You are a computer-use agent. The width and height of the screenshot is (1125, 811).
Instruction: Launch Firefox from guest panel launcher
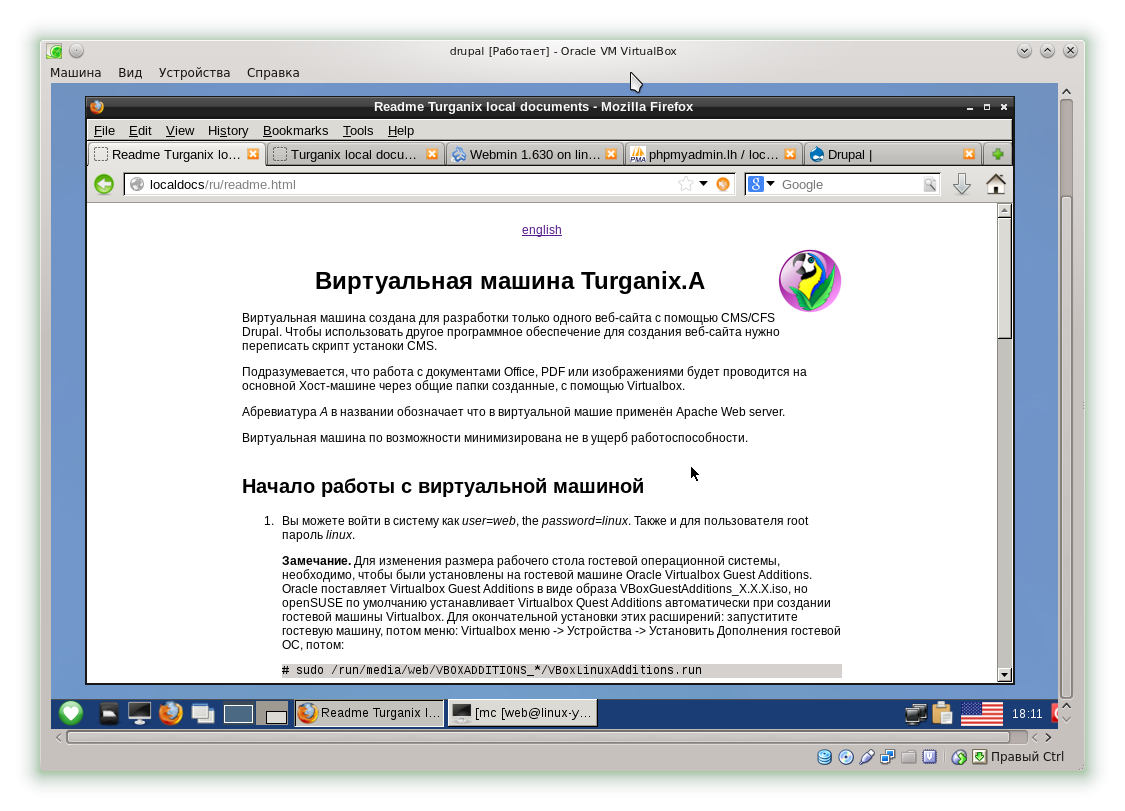171,713
